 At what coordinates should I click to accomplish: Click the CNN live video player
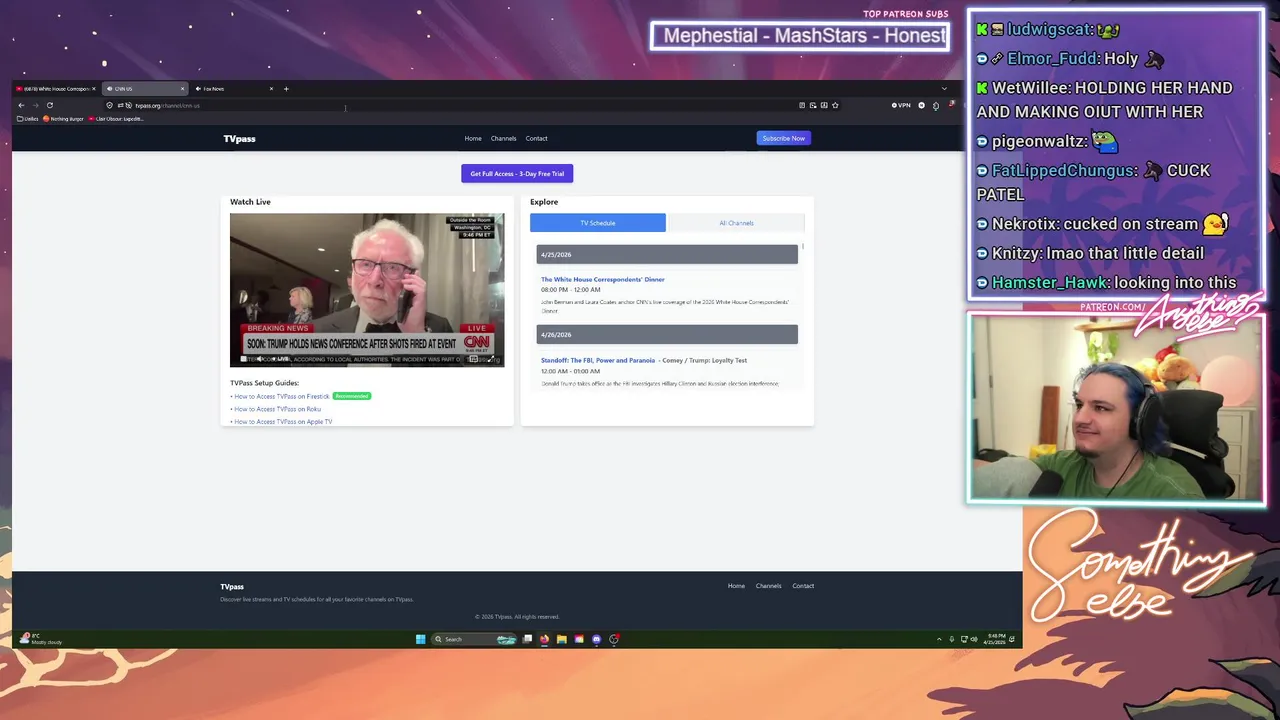(367, 289)
